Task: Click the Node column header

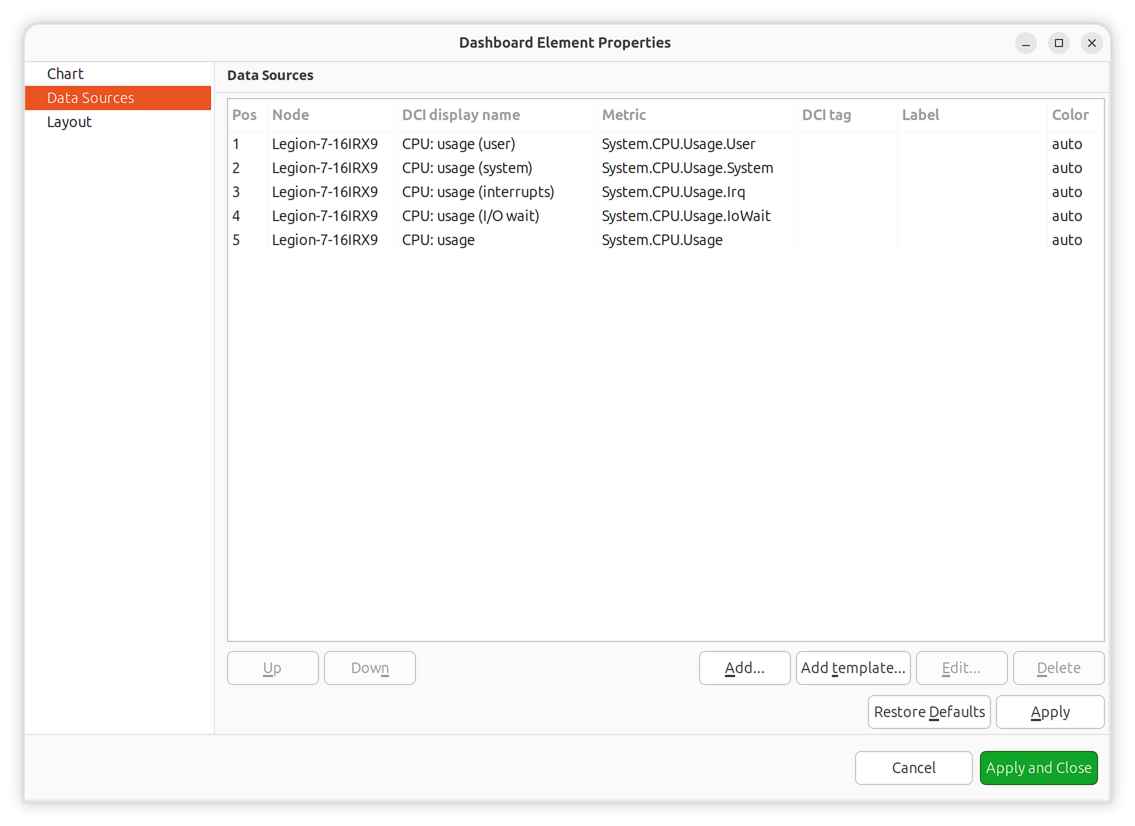Action: (x=290, y=114)
